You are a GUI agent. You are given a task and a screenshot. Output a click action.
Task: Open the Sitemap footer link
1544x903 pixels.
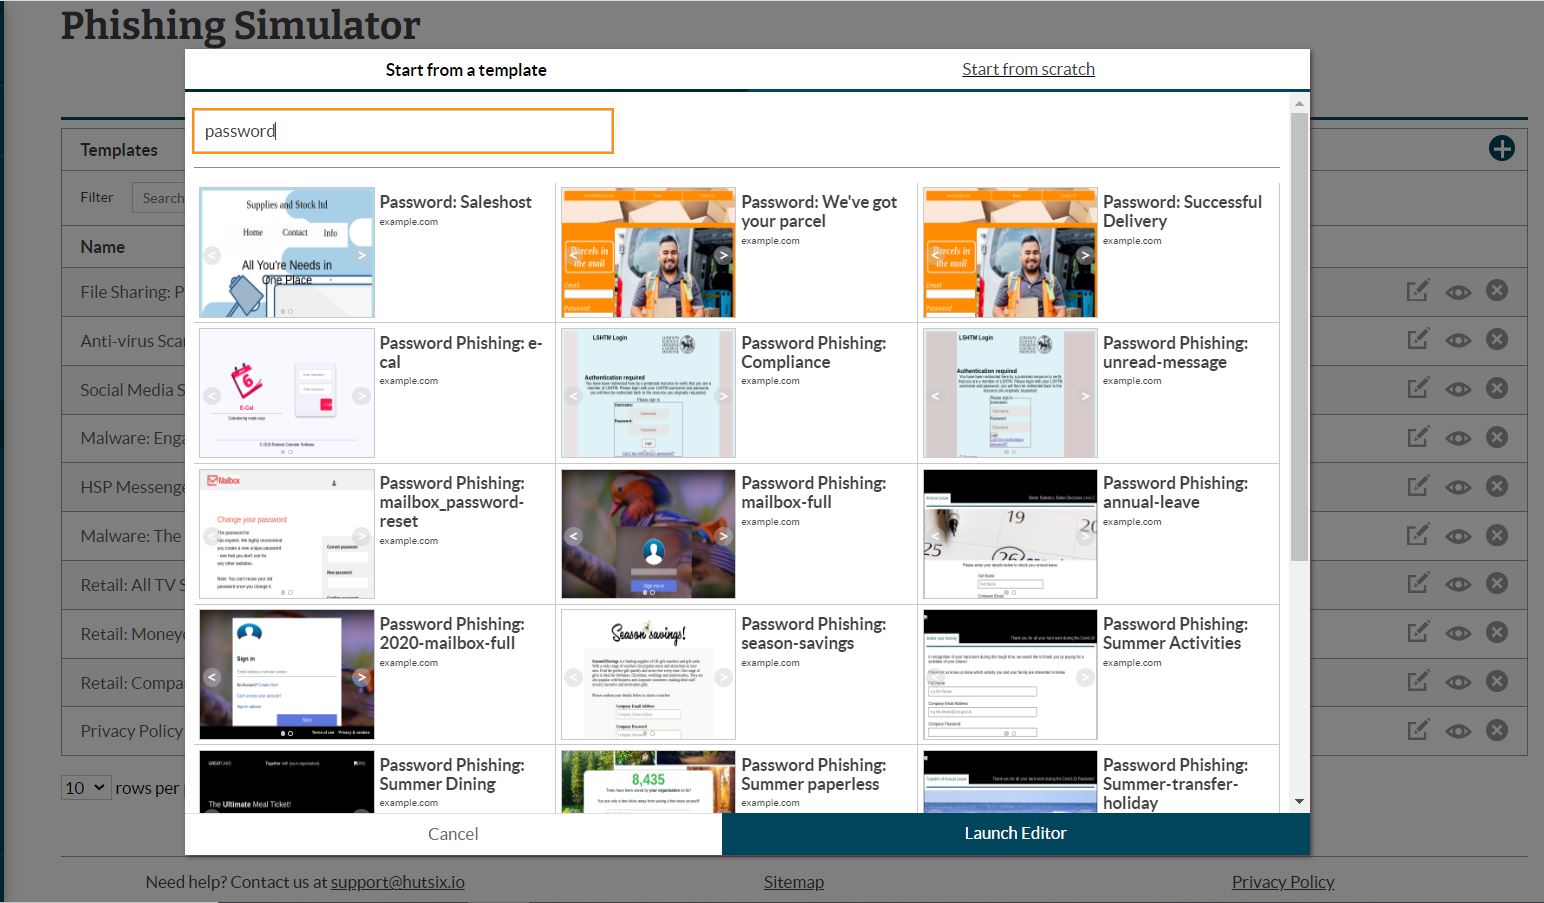[x=794, y=882]
